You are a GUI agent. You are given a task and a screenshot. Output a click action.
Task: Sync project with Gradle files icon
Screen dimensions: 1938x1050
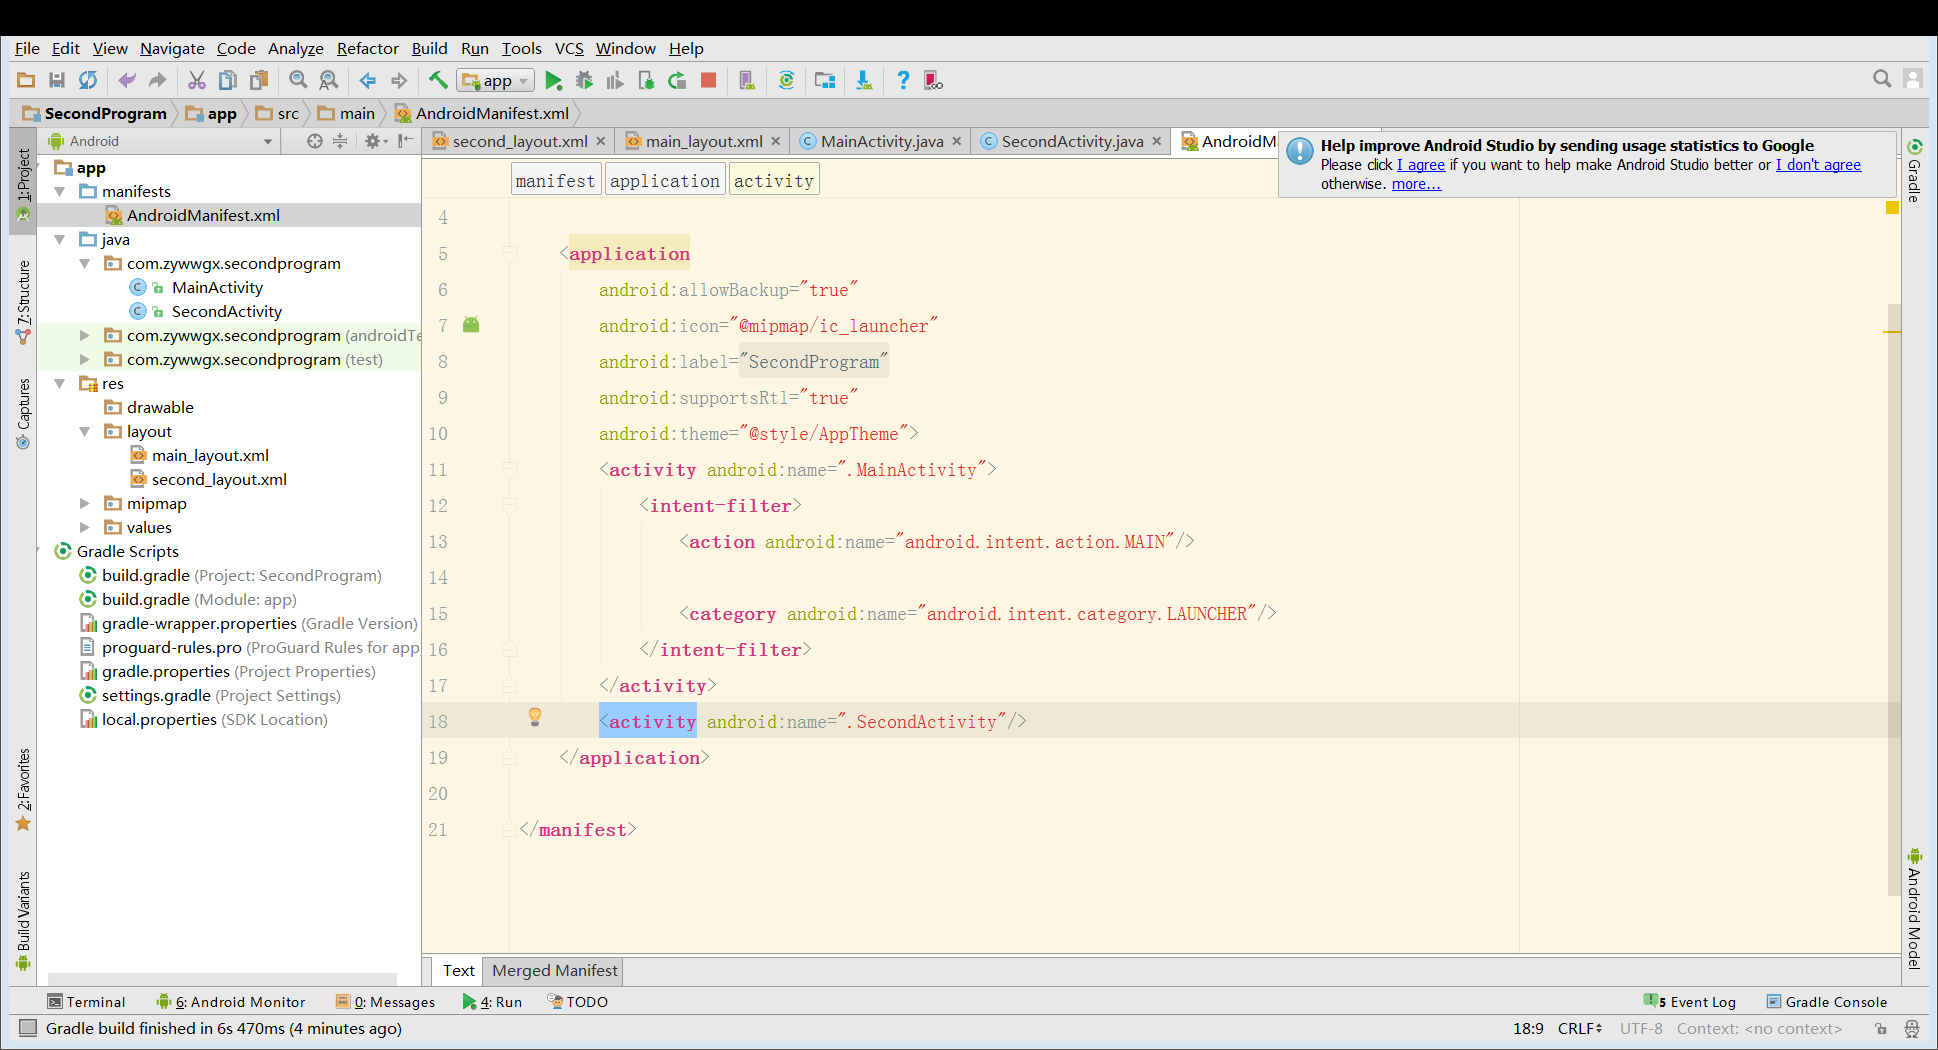click(786, 81)
